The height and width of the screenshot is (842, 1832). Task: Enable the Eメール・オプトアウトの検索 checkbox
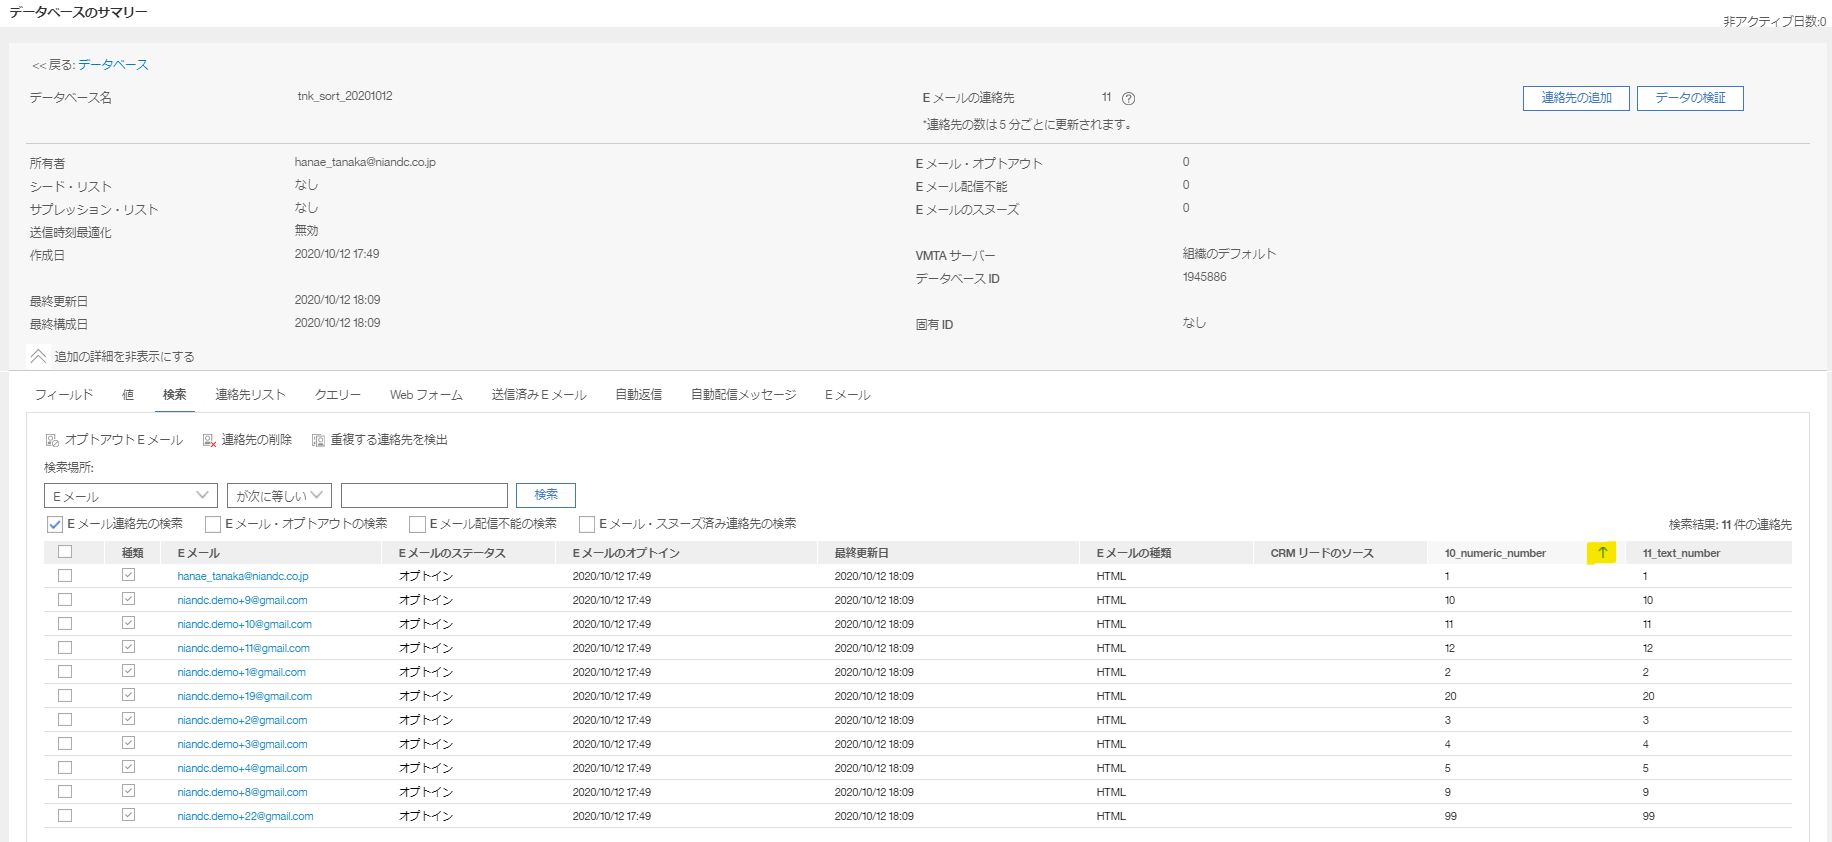point(213,524)
